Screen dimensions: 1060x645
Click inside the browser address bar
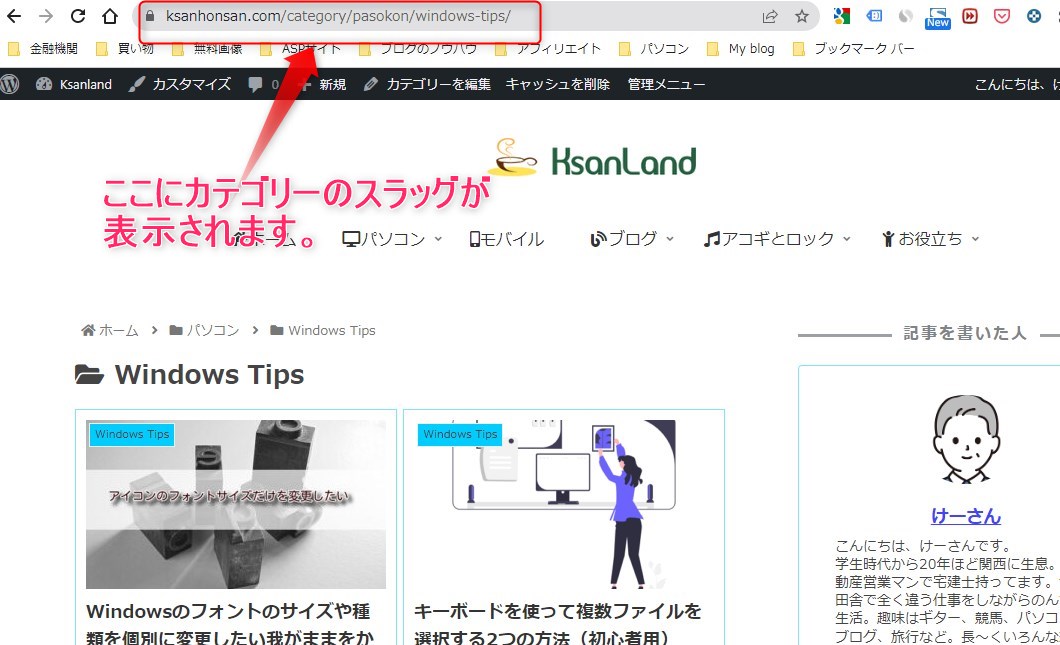click(400, 16)
